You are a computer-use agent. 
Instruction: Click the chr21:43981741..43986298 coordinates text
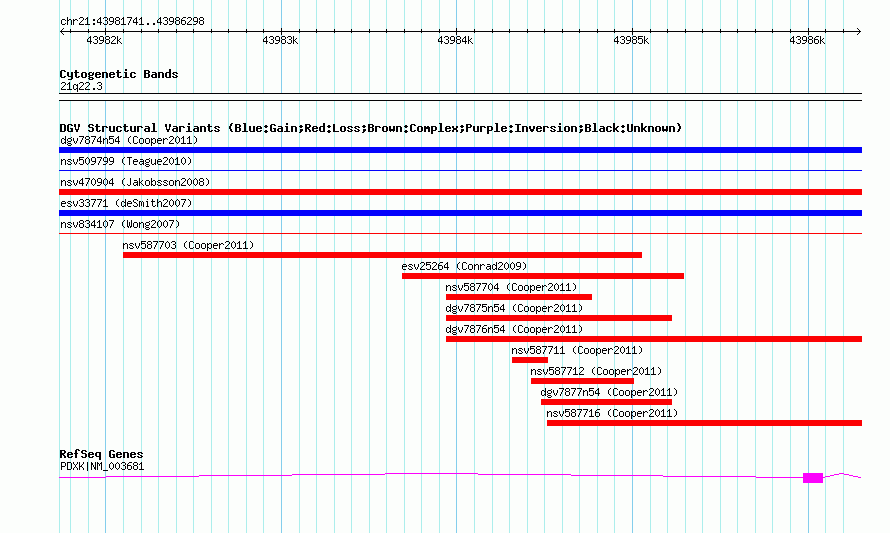coord(132,21)
